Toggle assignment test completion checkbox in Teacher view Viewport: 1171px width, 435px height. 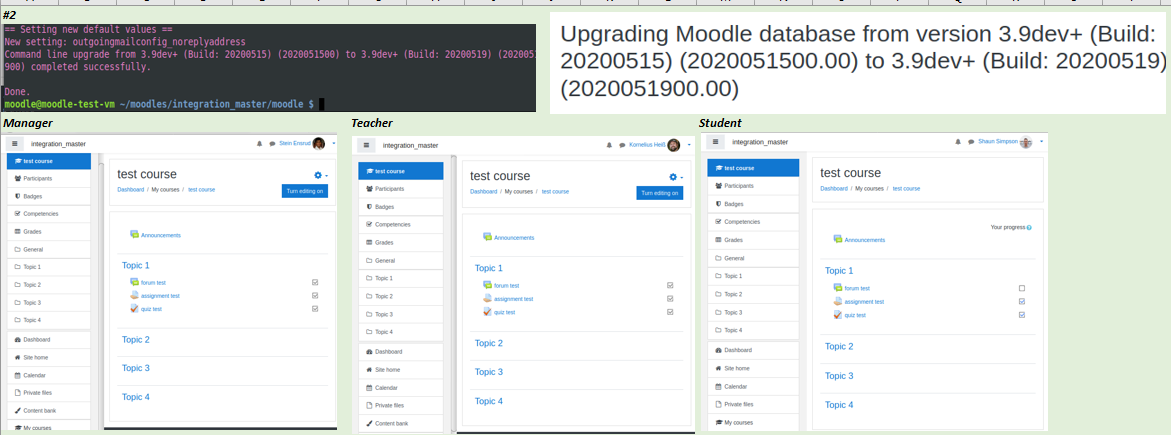(670, 298)
